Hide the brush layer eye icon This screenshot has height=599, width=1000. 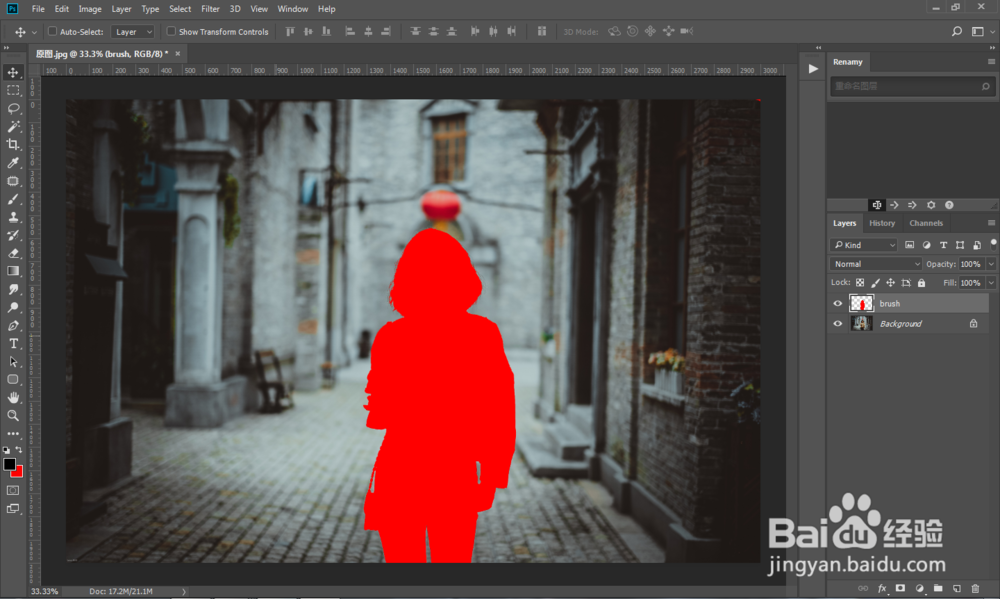pyautogui.click(x=837, y=304)
